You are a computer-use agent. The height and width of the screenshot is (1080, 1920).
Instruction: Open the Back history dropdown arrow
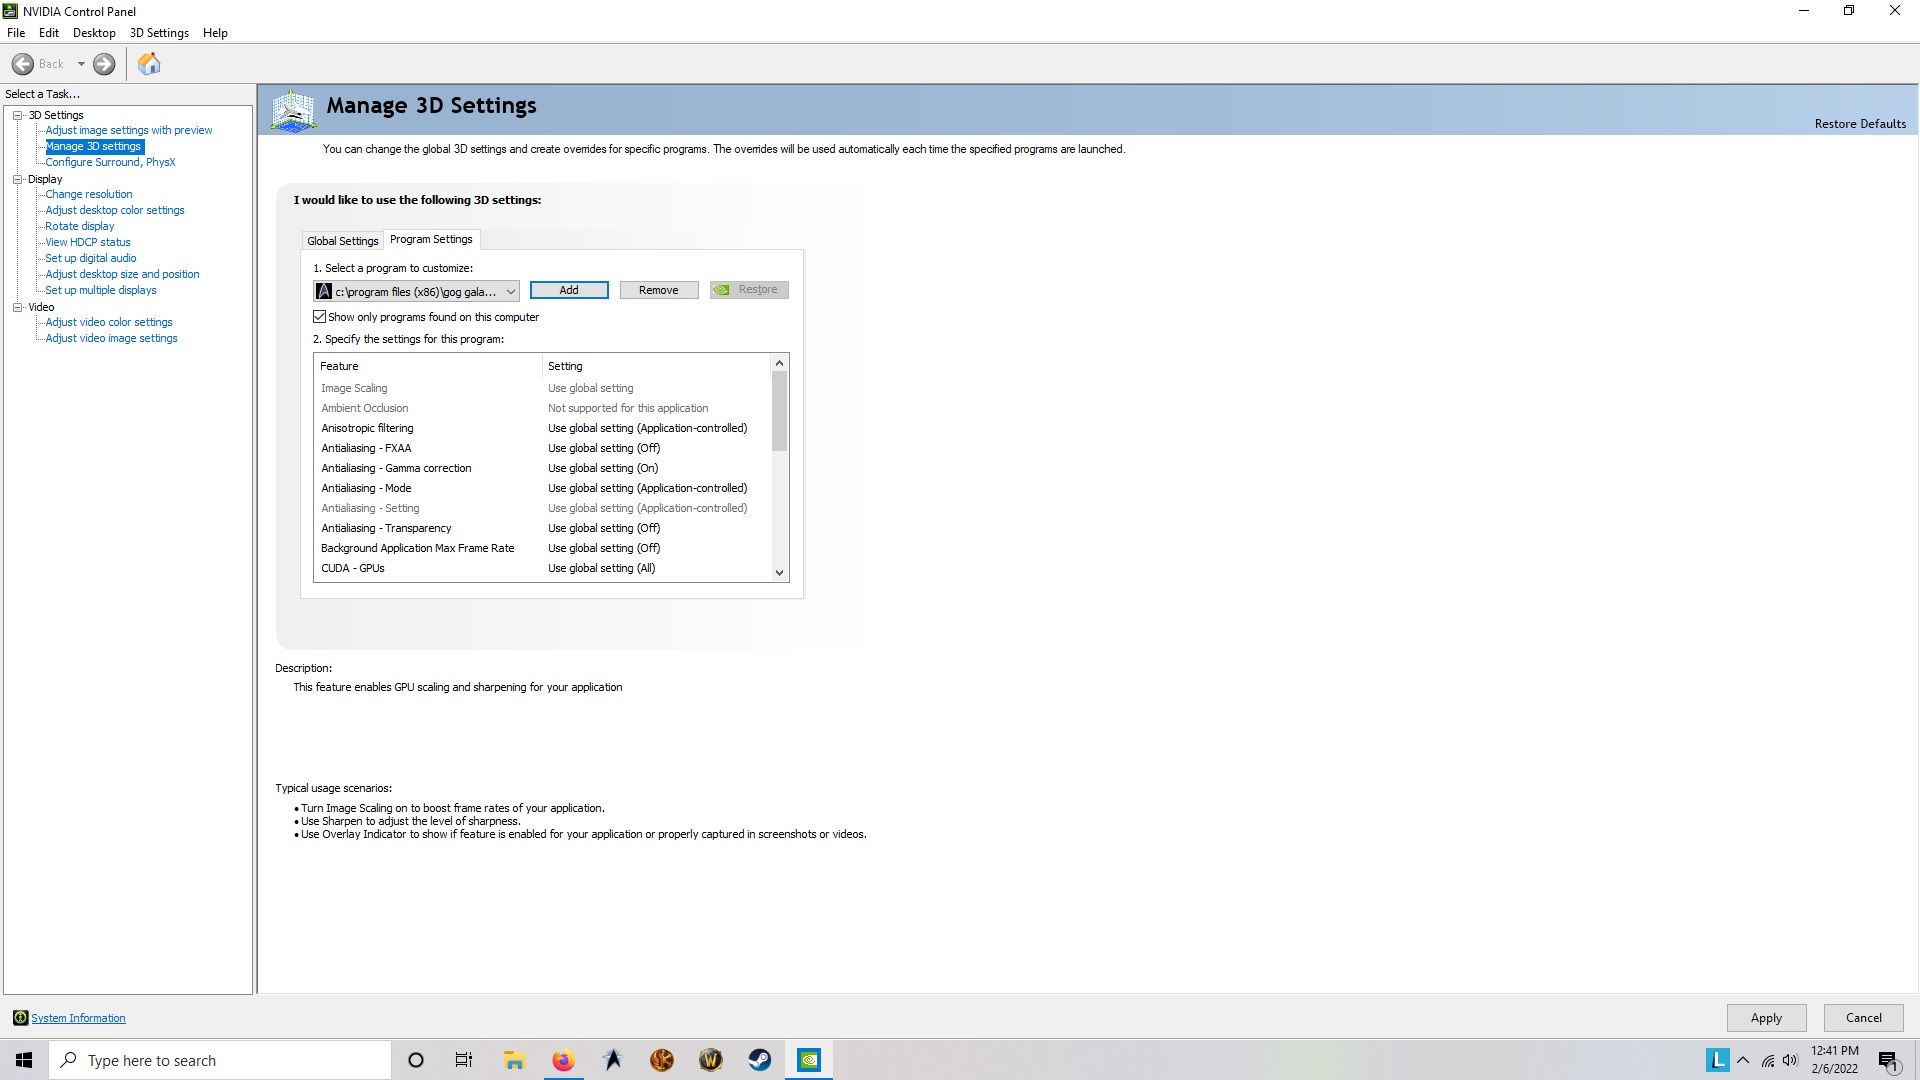[81, 64]
